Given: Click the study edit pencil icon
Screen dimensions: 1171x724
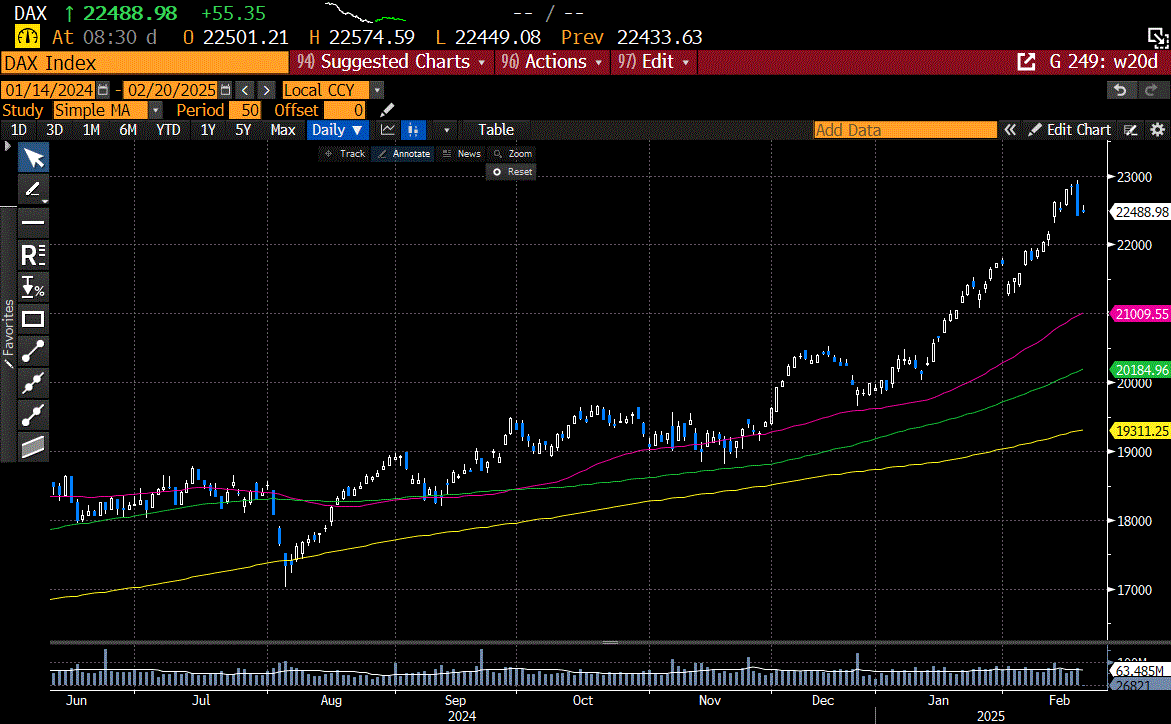Looking at the screenshot, I should pyautogui.click(x=387, y=110).
